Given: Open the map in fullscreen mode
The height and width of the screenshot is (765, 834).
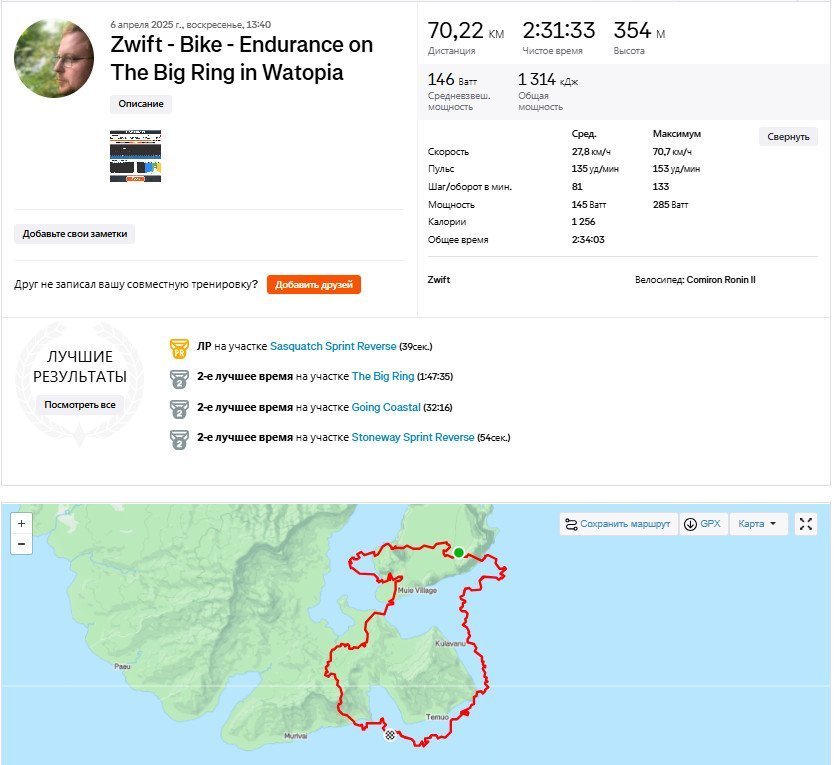Looking at the screenshot, I should 806,524.
